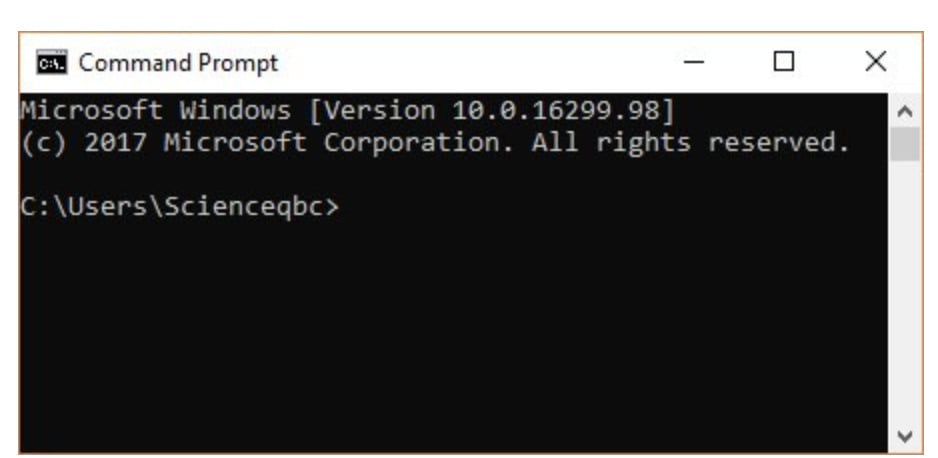This screenshot has width=938, height=458.
Task: Click the scrollbar up arrow
Action: click(x=905, y=110)
